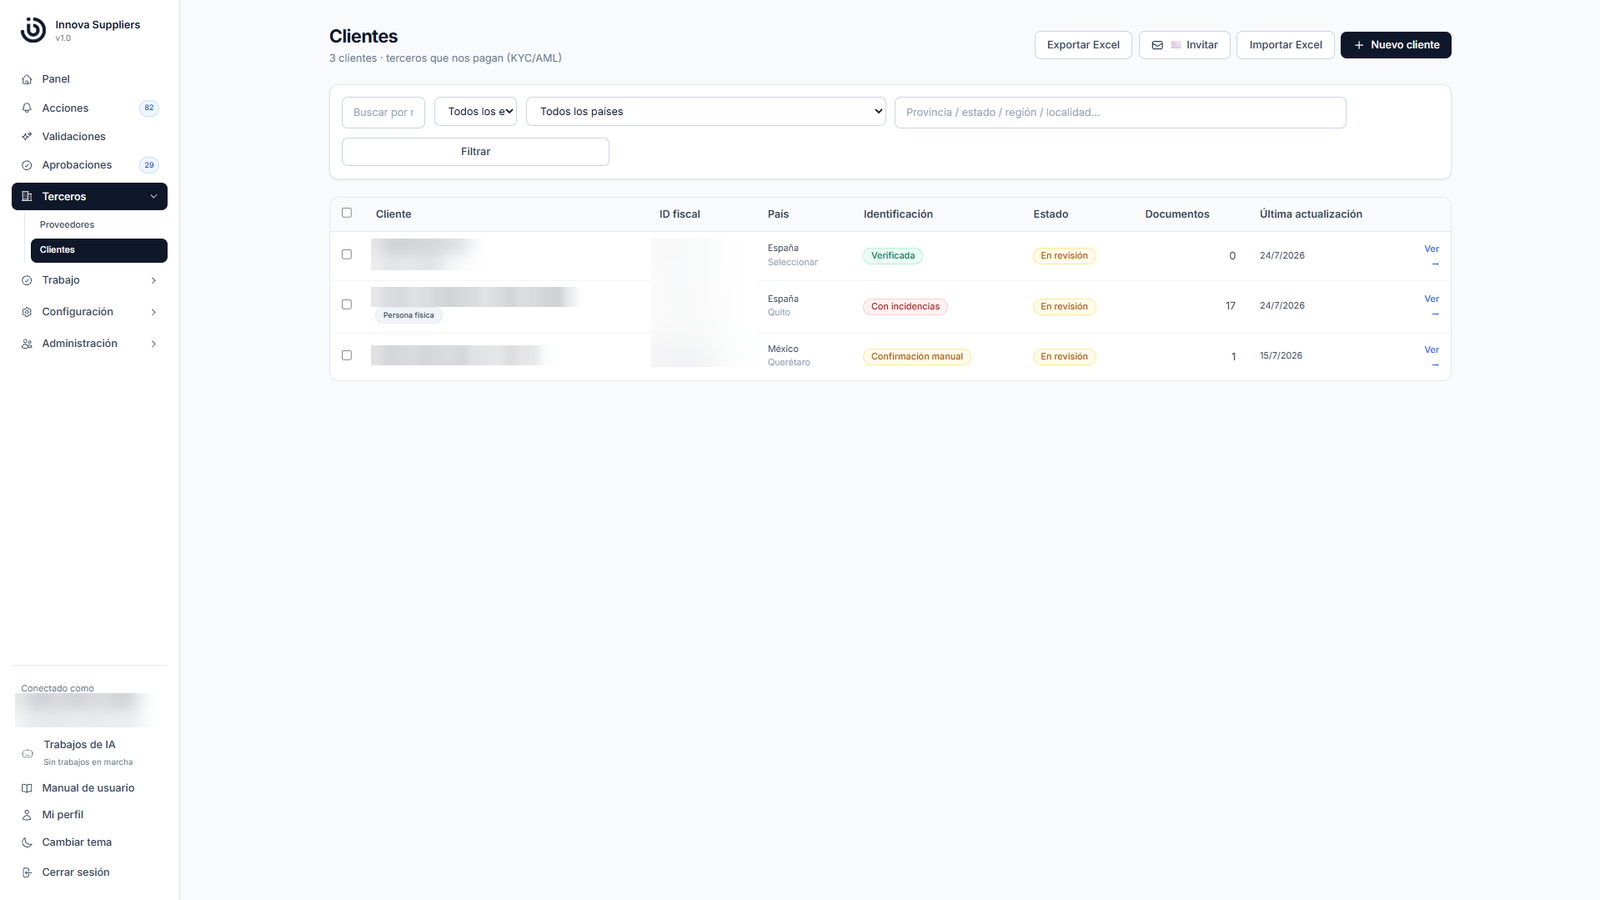Open Panel in the sidebar

89,79
